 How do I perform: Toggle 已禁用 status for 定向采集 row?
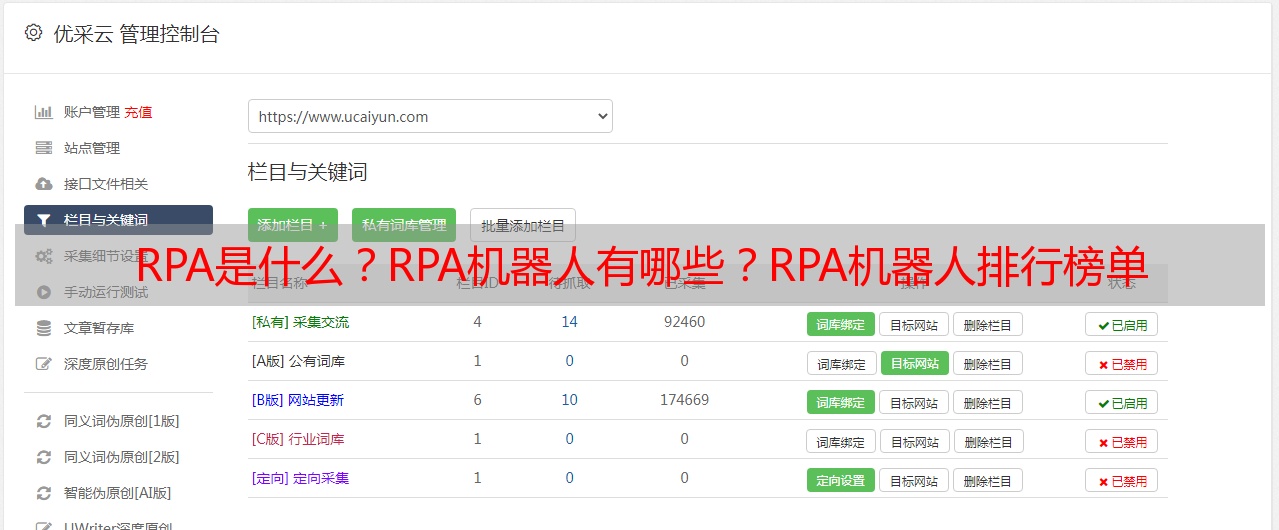click(x=1121, y=480)
